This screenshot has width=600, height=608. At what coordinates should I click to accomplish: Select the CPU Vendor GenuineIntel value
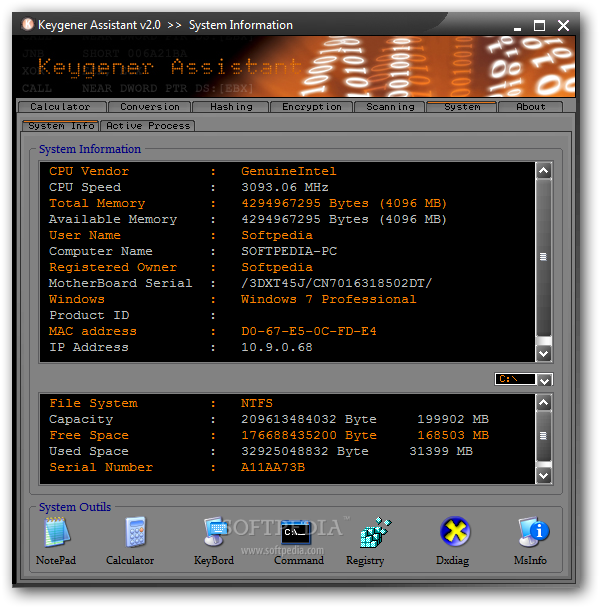[x=289, y=171]
